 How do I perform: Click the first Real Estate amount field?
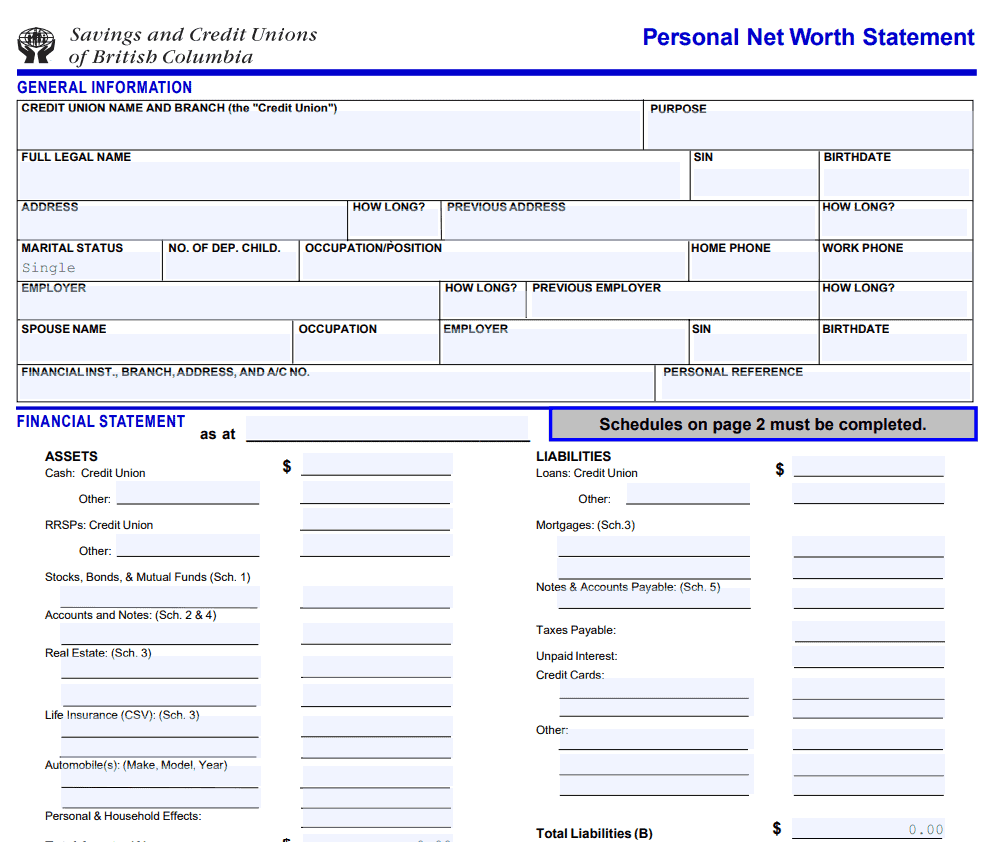[x=377, y=667]
